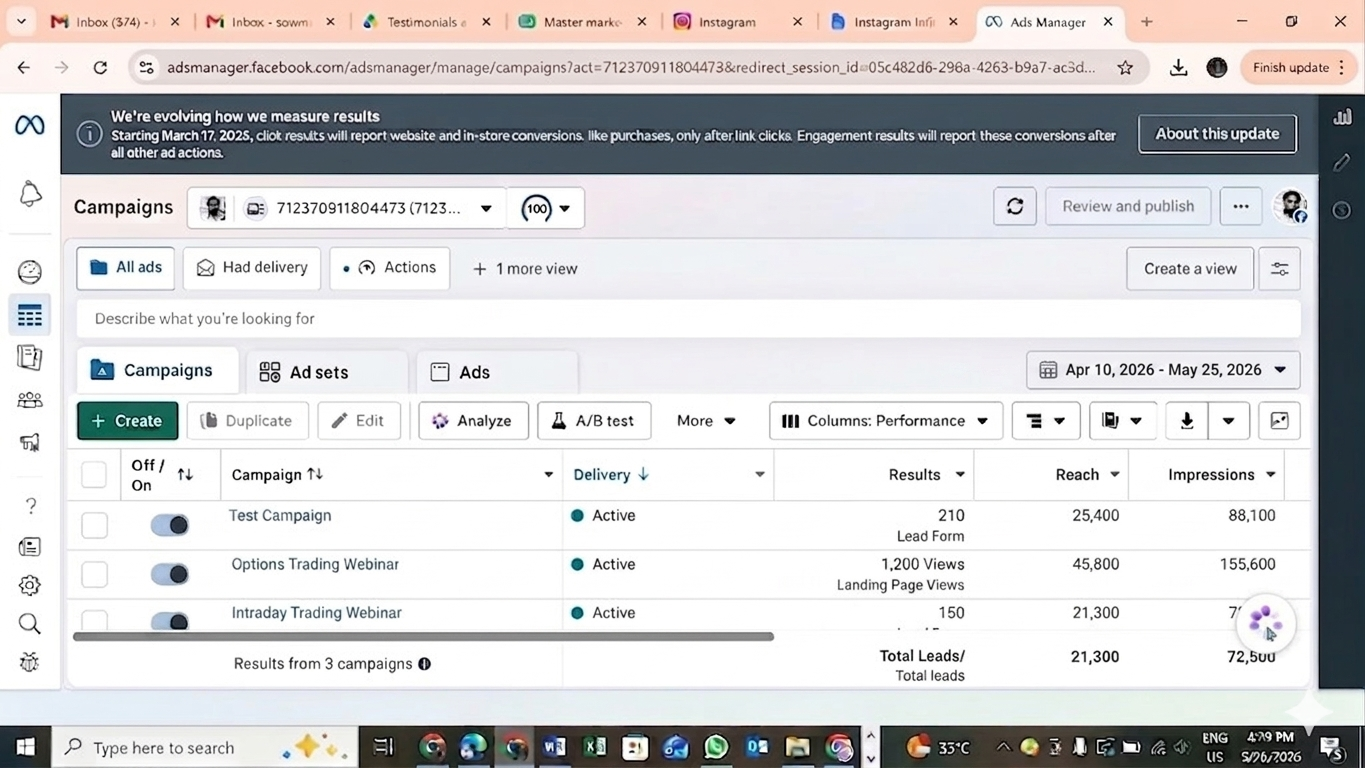Click the A/B test button
This screenshot has height=768, width=1365.
594,421
